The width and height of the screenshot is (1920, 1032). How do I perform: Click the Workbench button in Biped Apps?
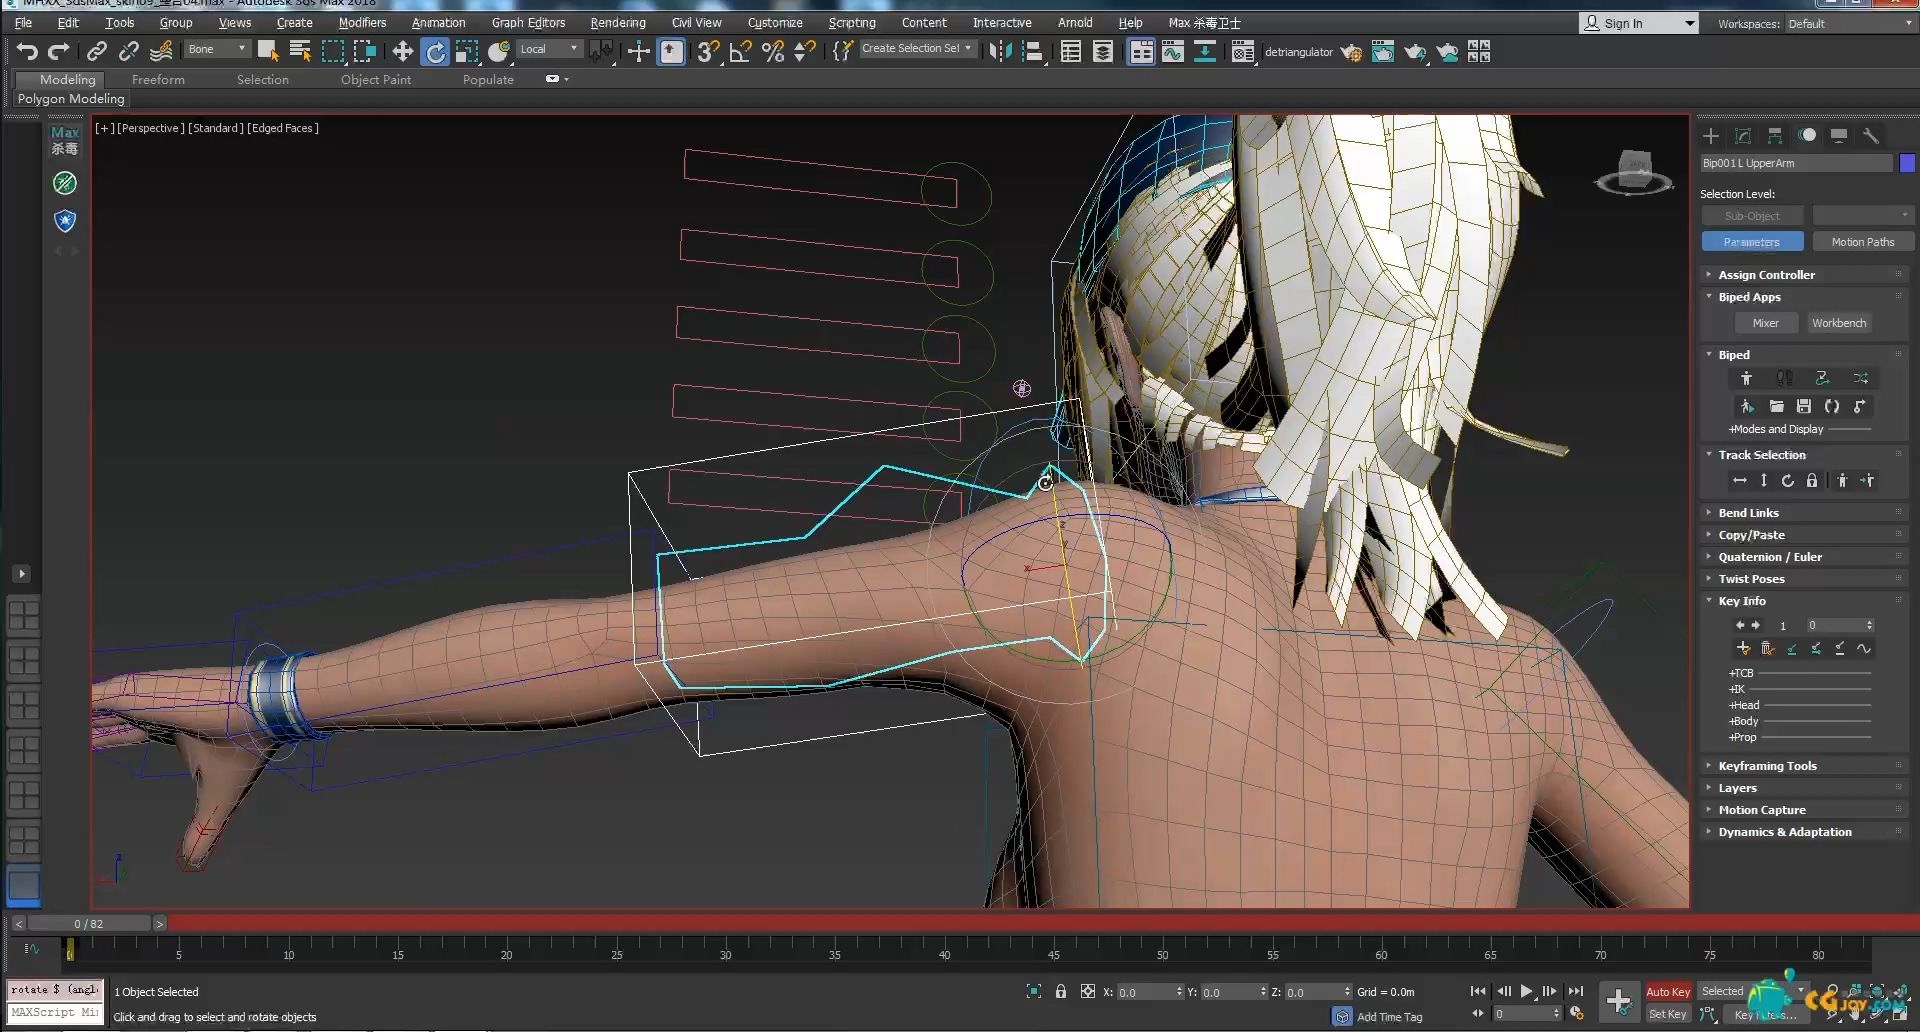click(x=1839, y=323)
